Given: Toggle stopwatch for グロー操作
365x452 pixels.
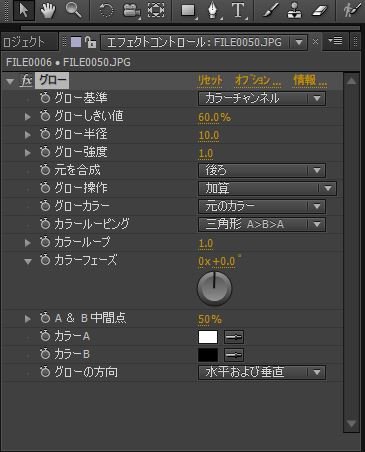Looking at the screenshot, I should (x=45, y=188).
